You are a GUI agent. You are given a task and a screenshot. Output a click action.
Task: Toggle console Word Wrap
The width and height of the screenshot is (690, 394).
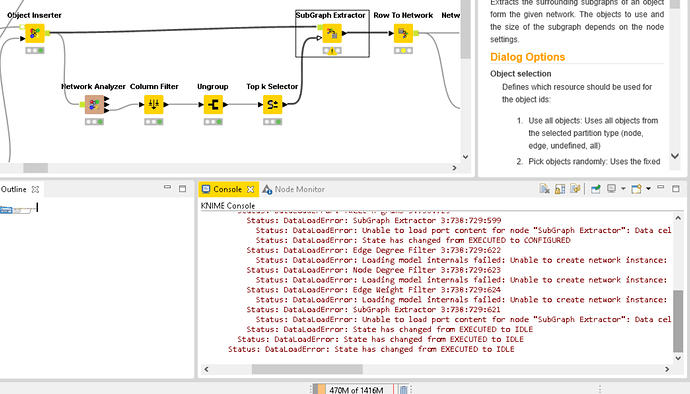pyautogui.click(x=575, y=189)
